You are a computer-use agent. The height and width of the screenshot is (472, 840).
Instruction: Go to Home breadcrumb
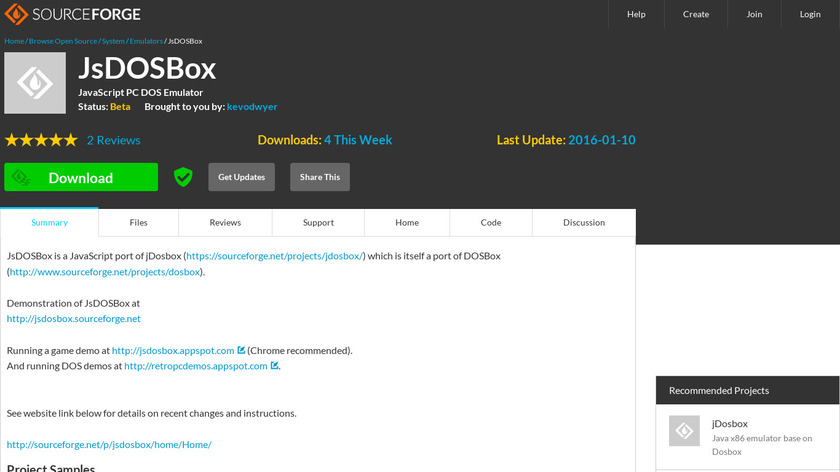point(14,41)
